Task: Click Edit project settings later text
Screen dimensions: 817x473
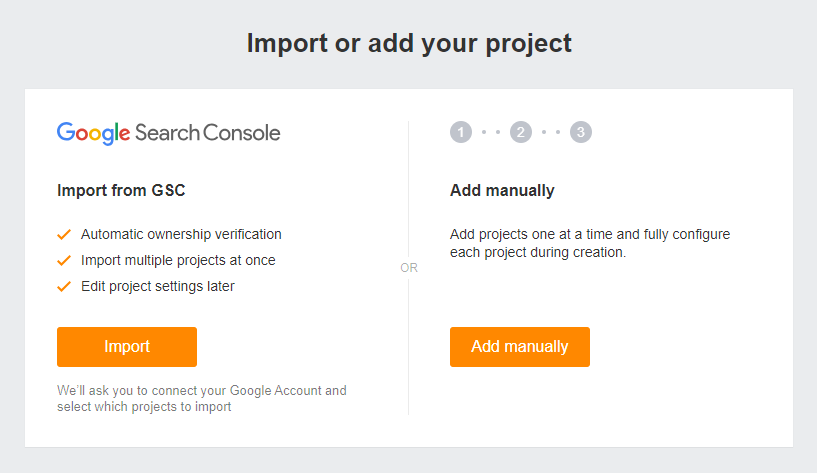Action: point(158,286)
